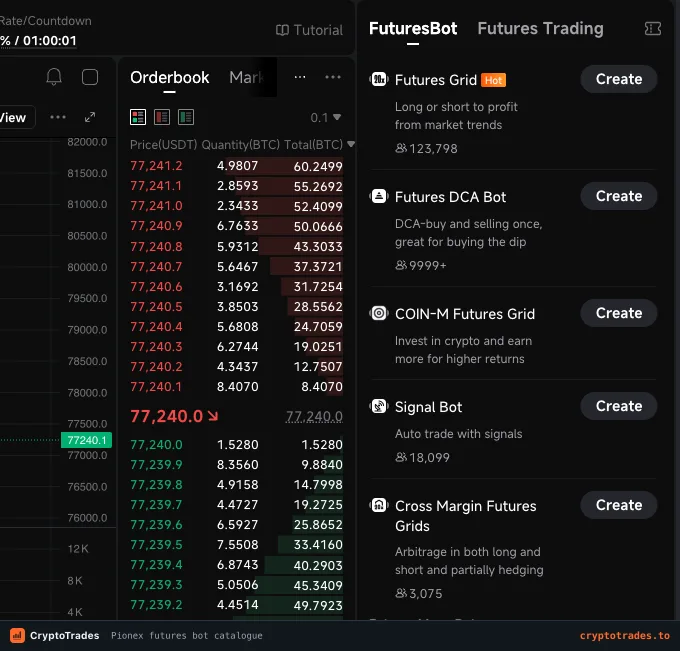The width and height of the screenshot is (680, 651).
Task: Select the Futures Trading tab
Action: pos(540,29)
